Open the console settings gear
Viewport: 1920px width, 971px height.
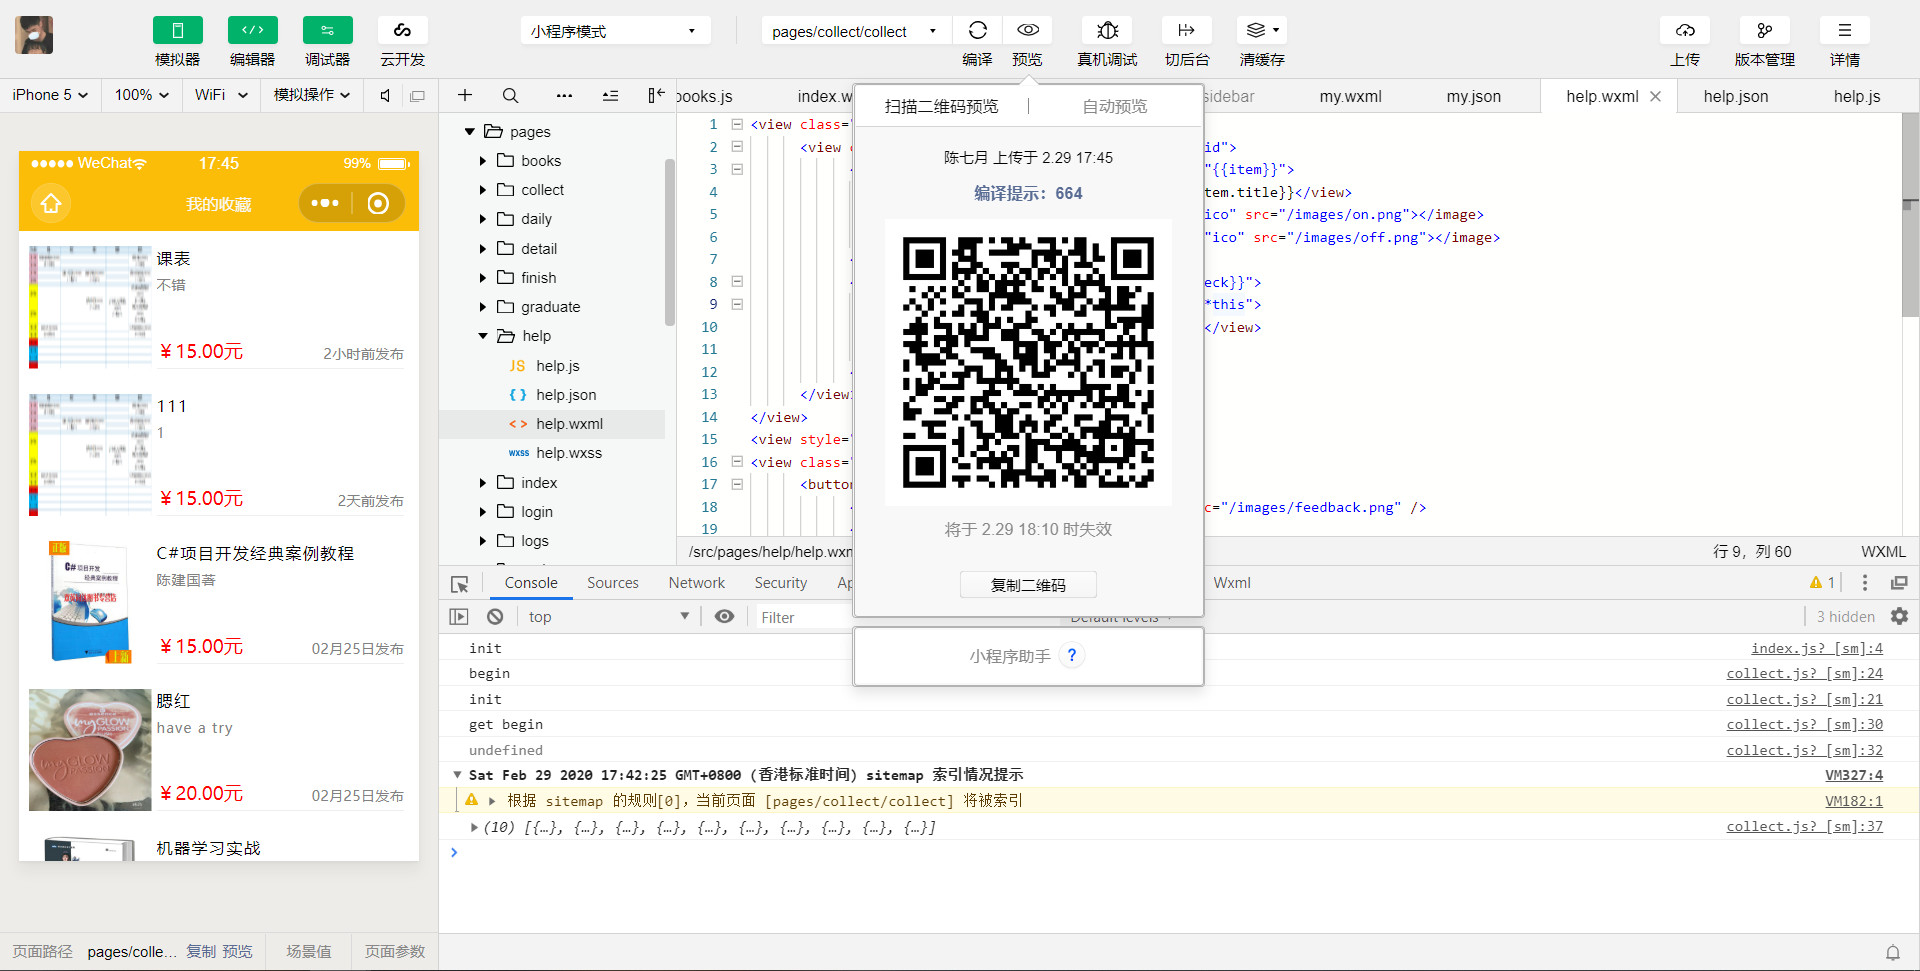point(1900,617)
